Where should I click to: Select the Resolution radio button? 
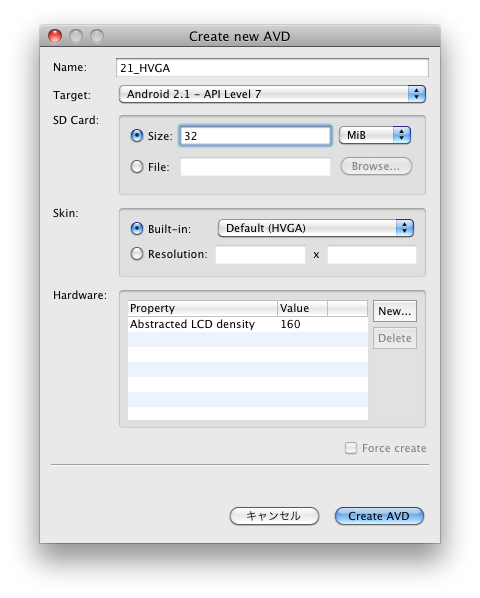tap(136, 254)
